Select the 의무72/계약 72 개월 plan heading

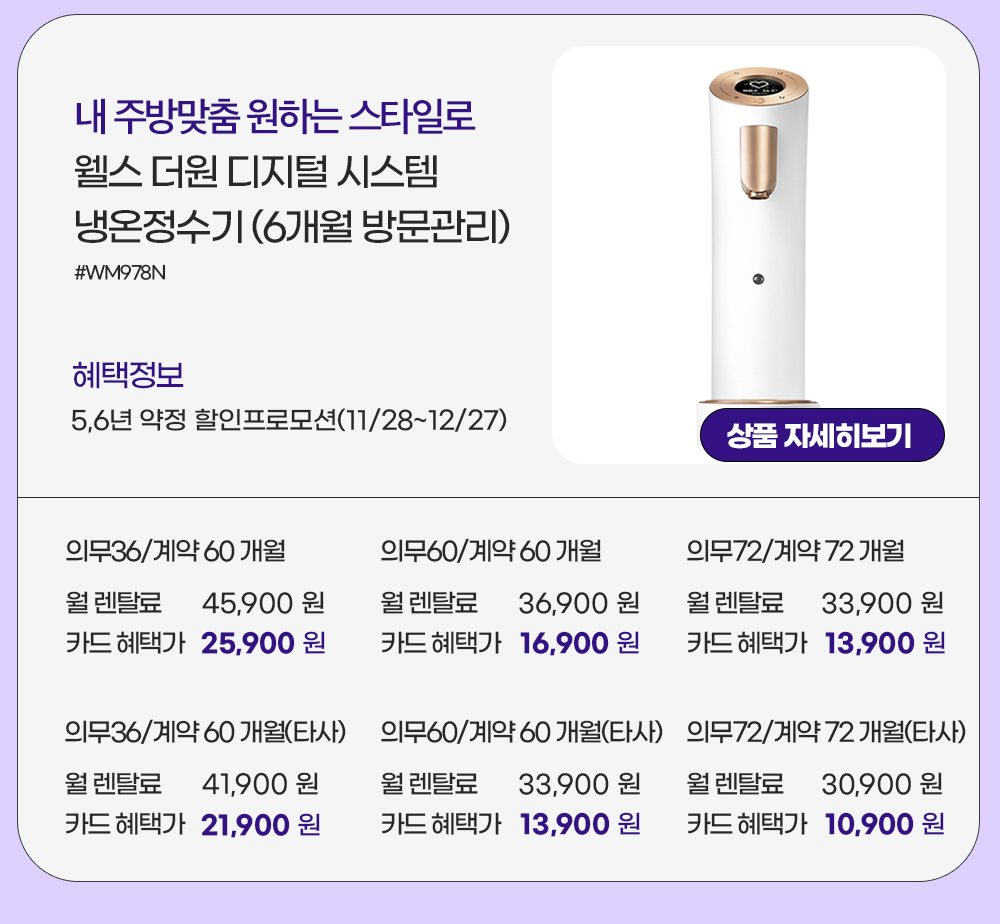[796, 551]
